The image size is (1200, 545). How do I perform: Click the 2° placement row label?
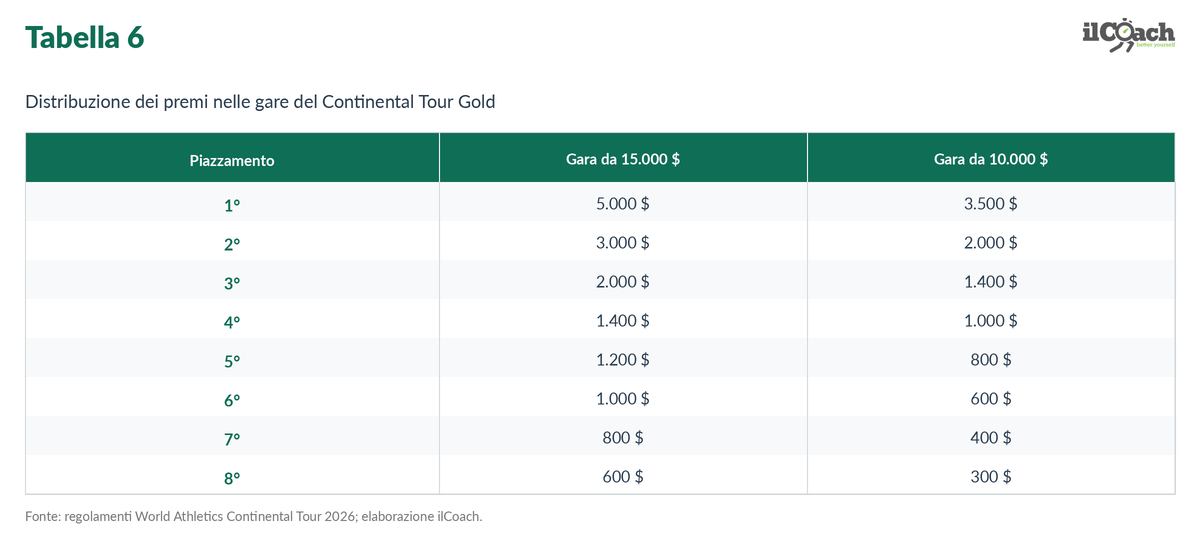(232, 243)
